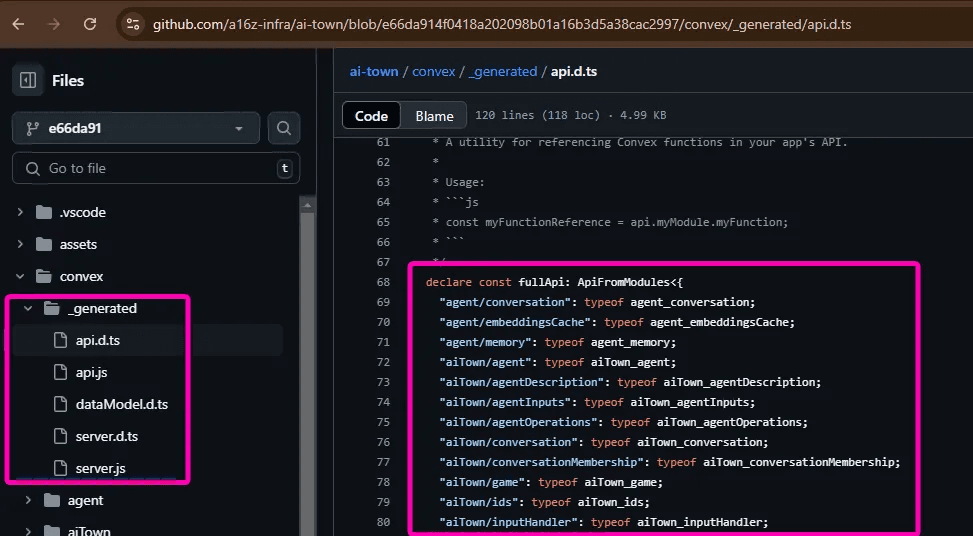
Task: Open the assets folder
Action: click(78, 244)
